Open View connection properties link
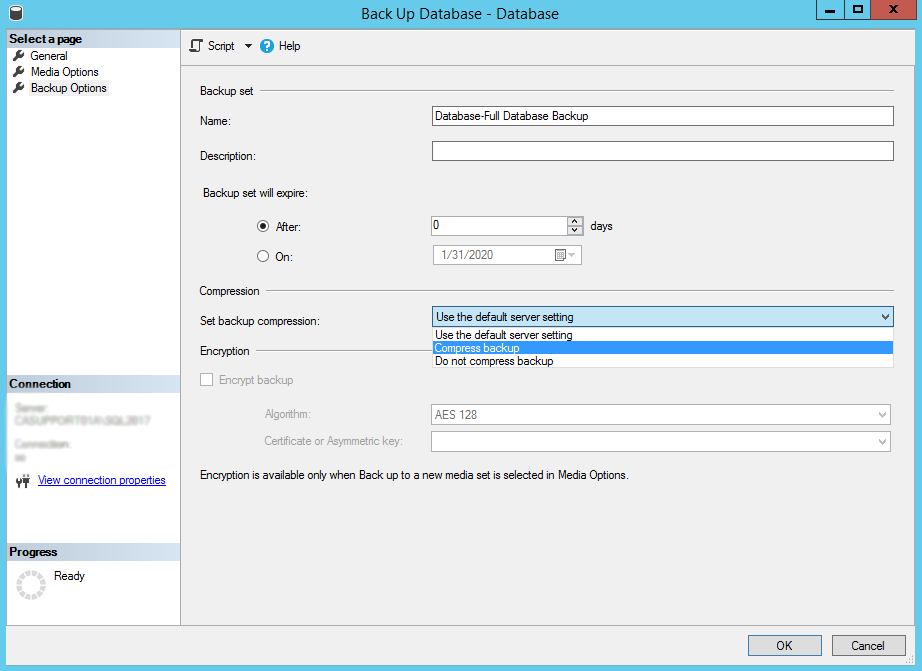 coord(102,480)
